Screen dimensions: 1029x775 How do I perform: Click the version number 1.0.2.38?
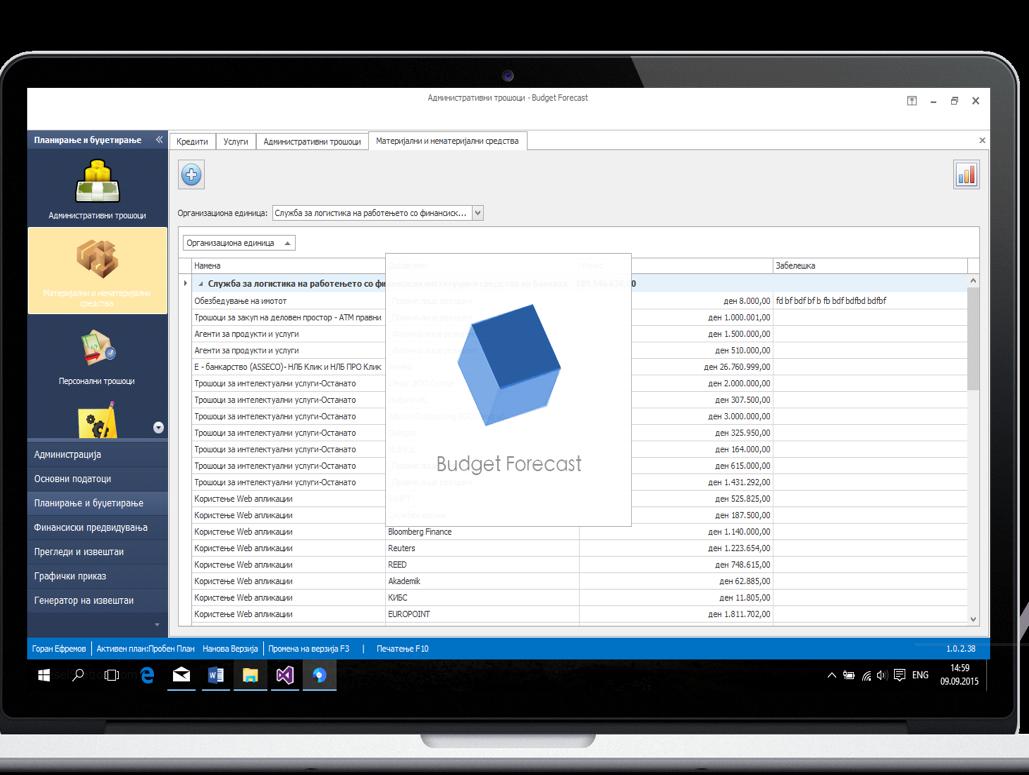(x=961, y=648)
